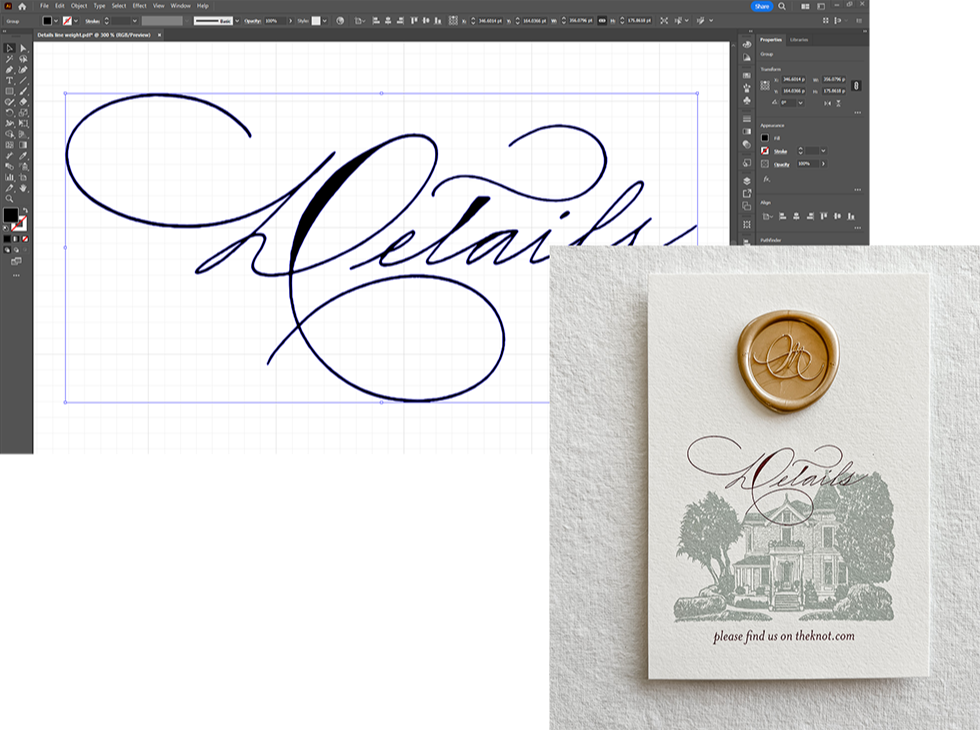Open more options under Transform section
980x731 pixels.
858,113
